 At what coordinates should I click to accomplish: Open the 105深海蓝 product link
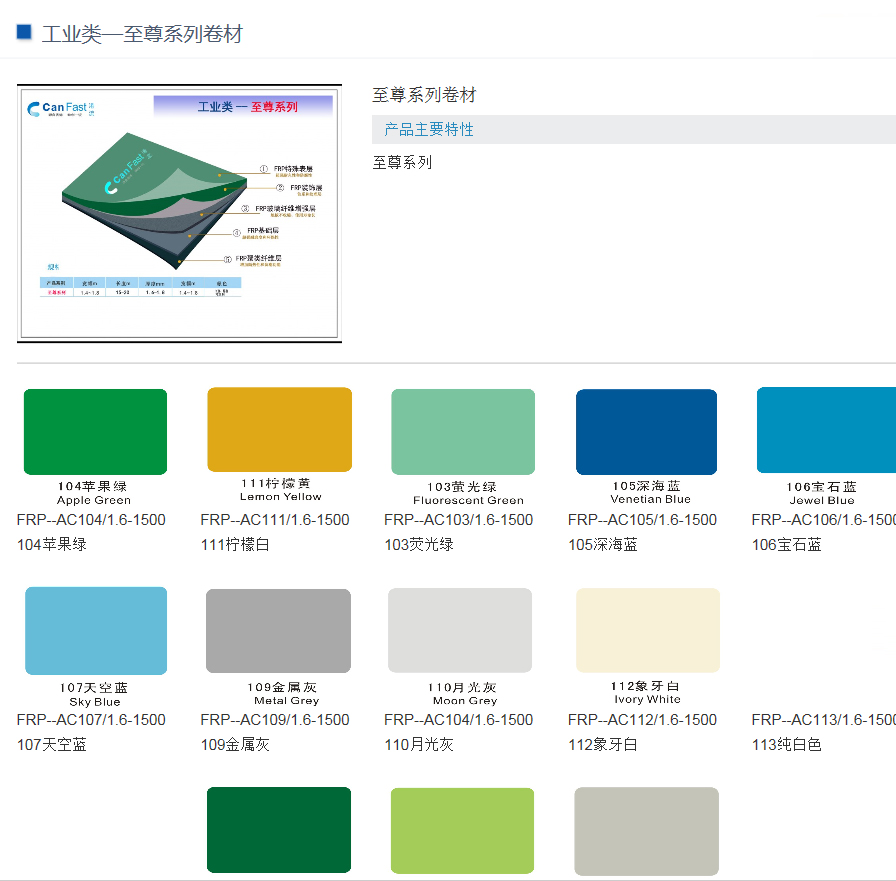click(x=603, y=544)
